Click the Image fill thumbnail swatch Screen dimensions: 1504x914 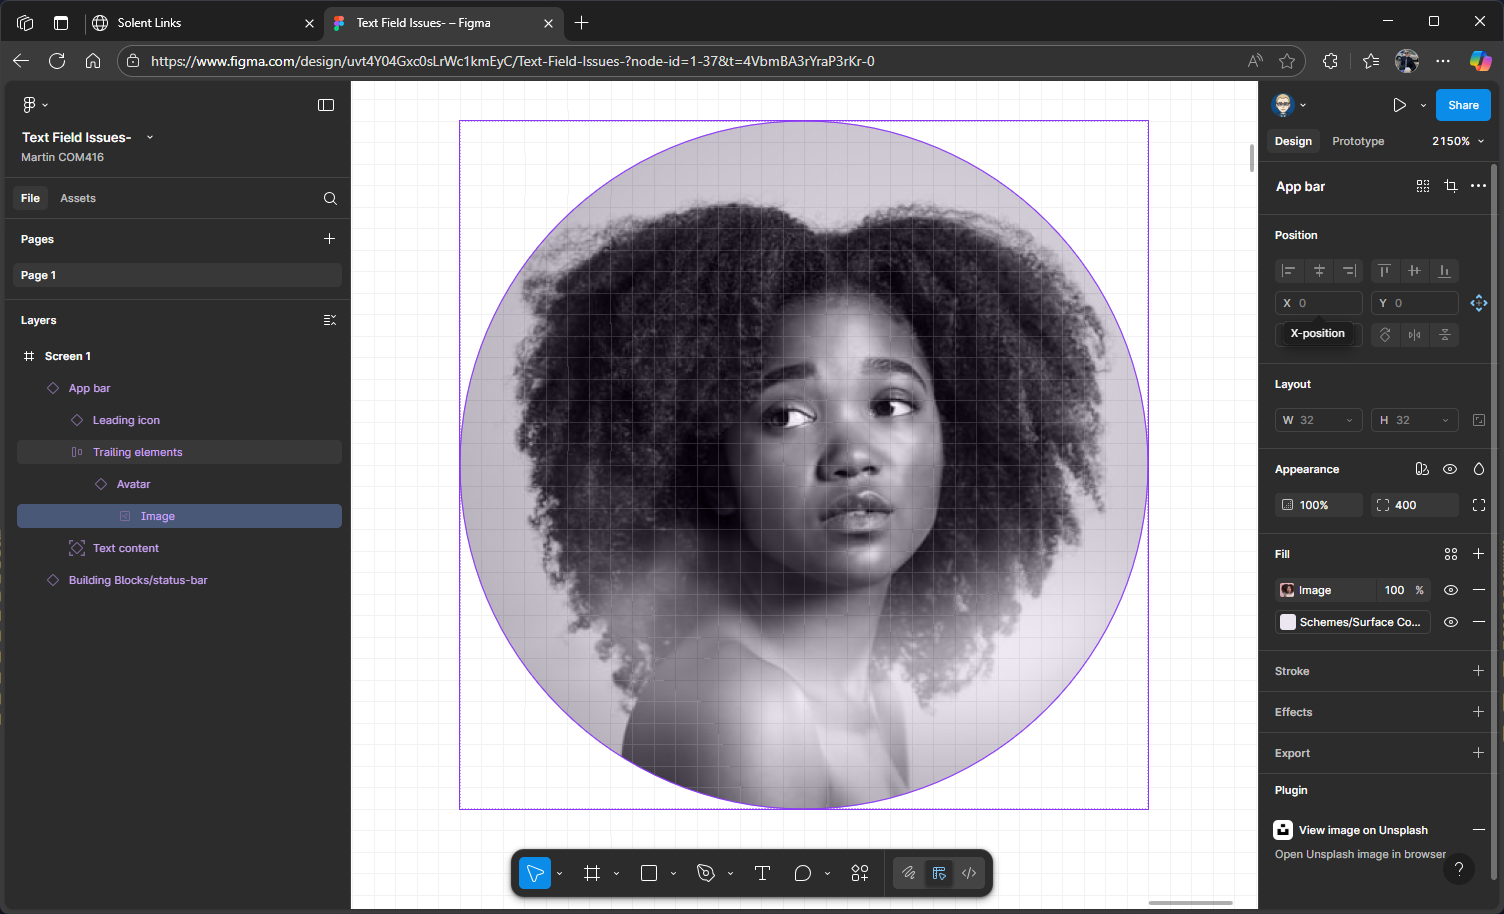1288,590
